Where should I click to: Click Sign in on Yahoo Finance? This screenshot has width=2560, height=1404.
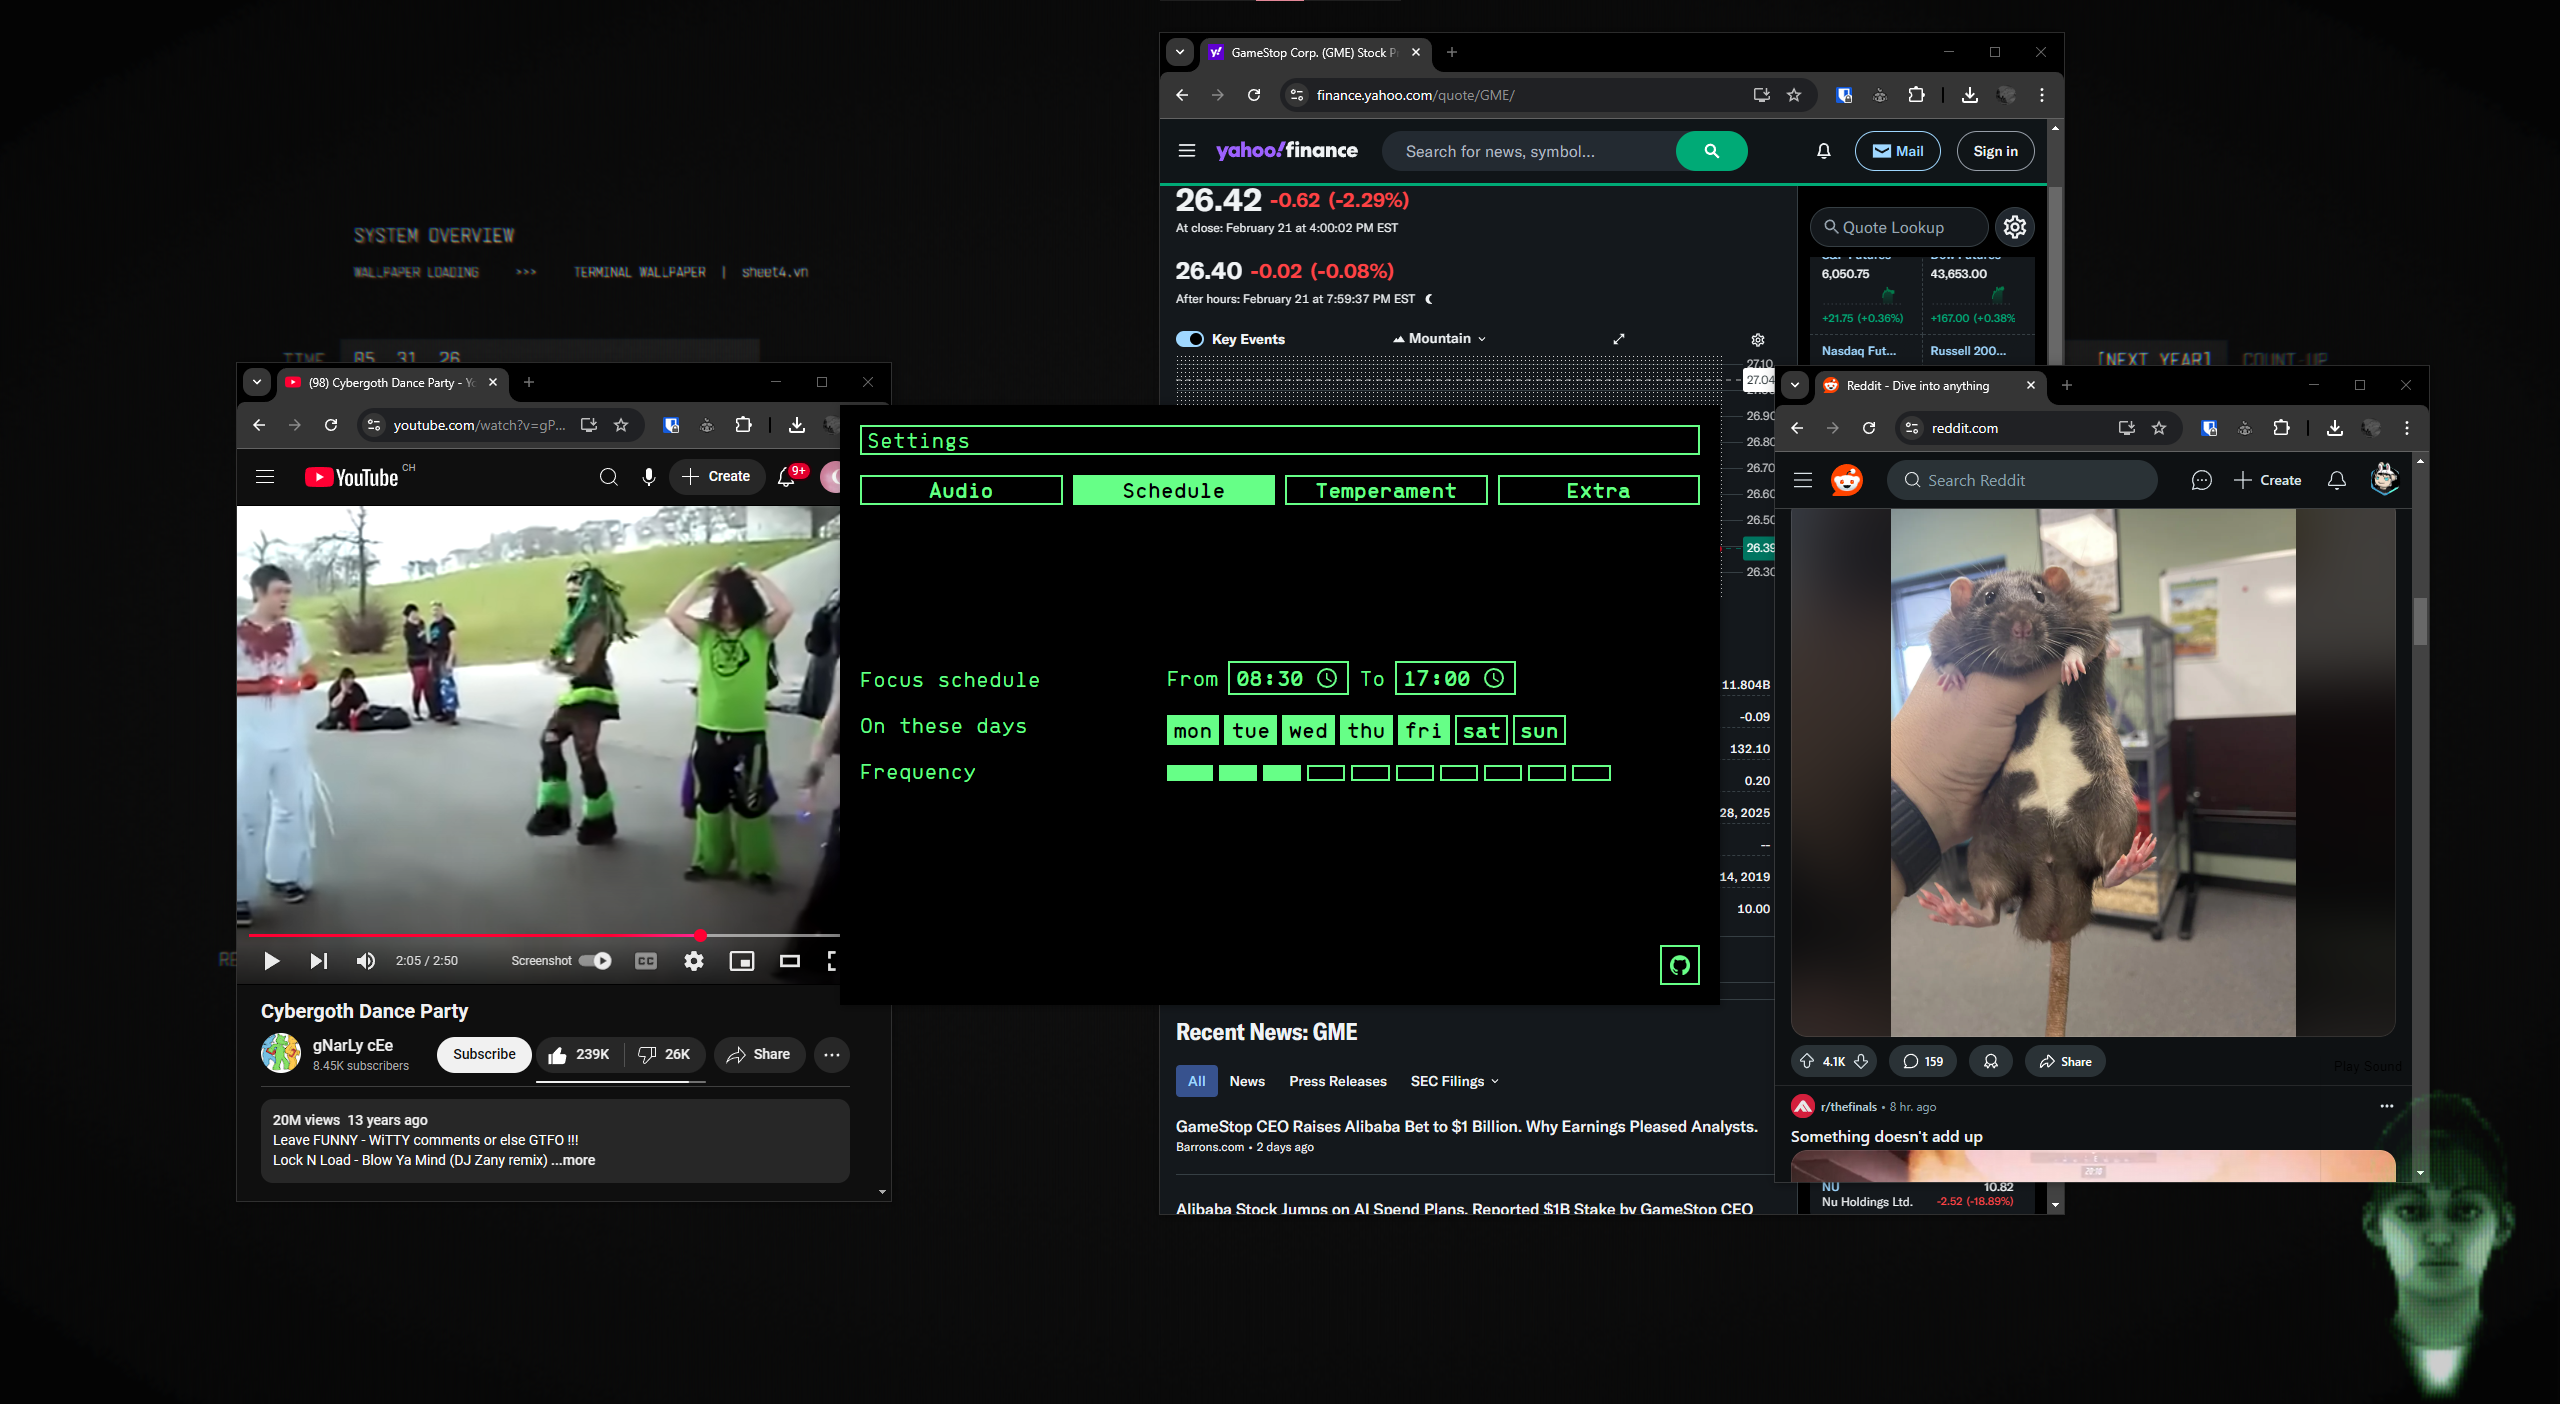click(x=1995, y=151)
